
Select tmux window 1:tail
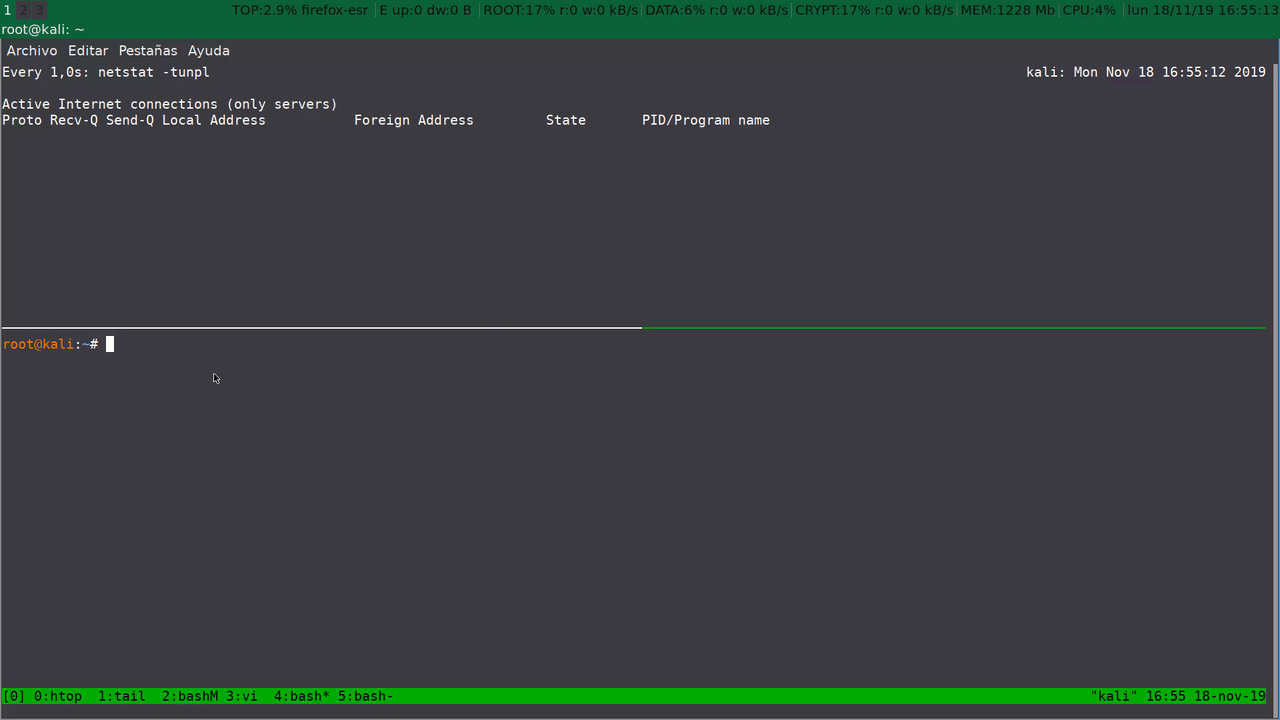pyautogui.click(x=122, y=696)
